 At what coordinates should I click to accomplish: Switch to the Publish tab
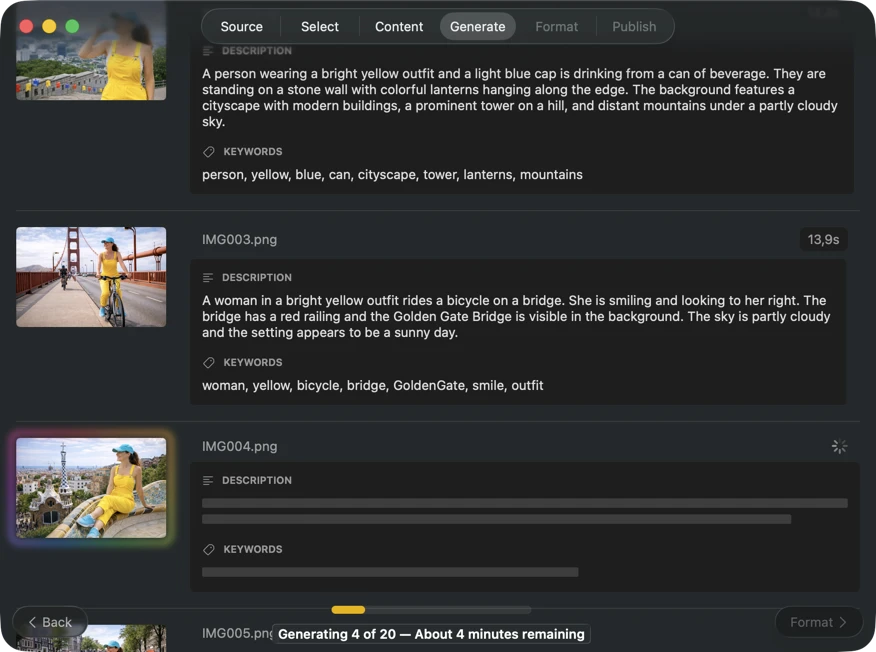coord(634,27)
